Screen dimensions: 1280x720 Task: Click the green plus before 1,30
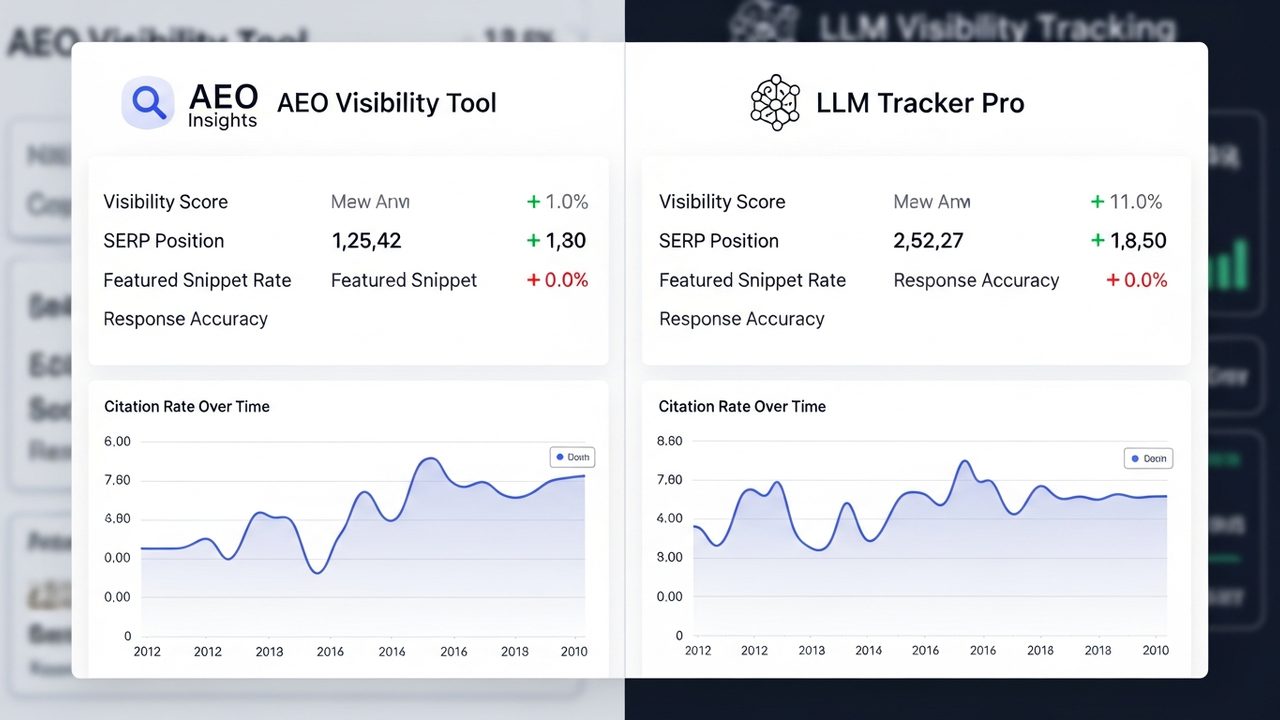tap(533, 241)
